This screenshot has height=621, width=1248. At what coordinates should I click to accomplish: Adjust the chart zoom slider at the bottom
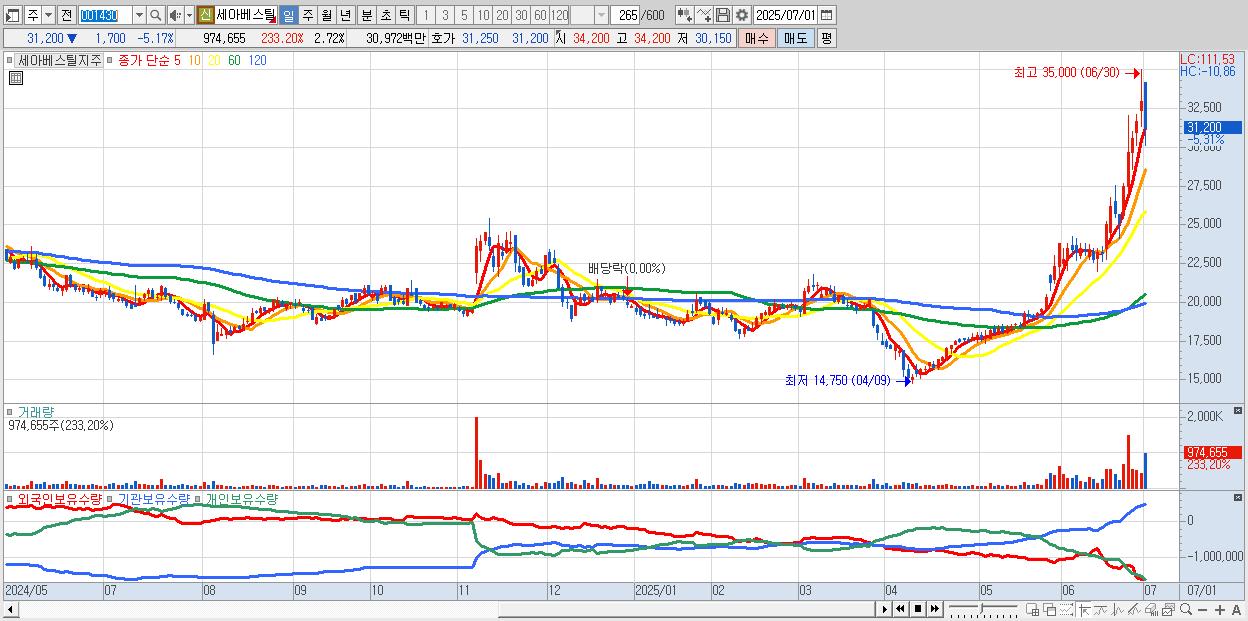pyautogui.click(x=982, y=609)
